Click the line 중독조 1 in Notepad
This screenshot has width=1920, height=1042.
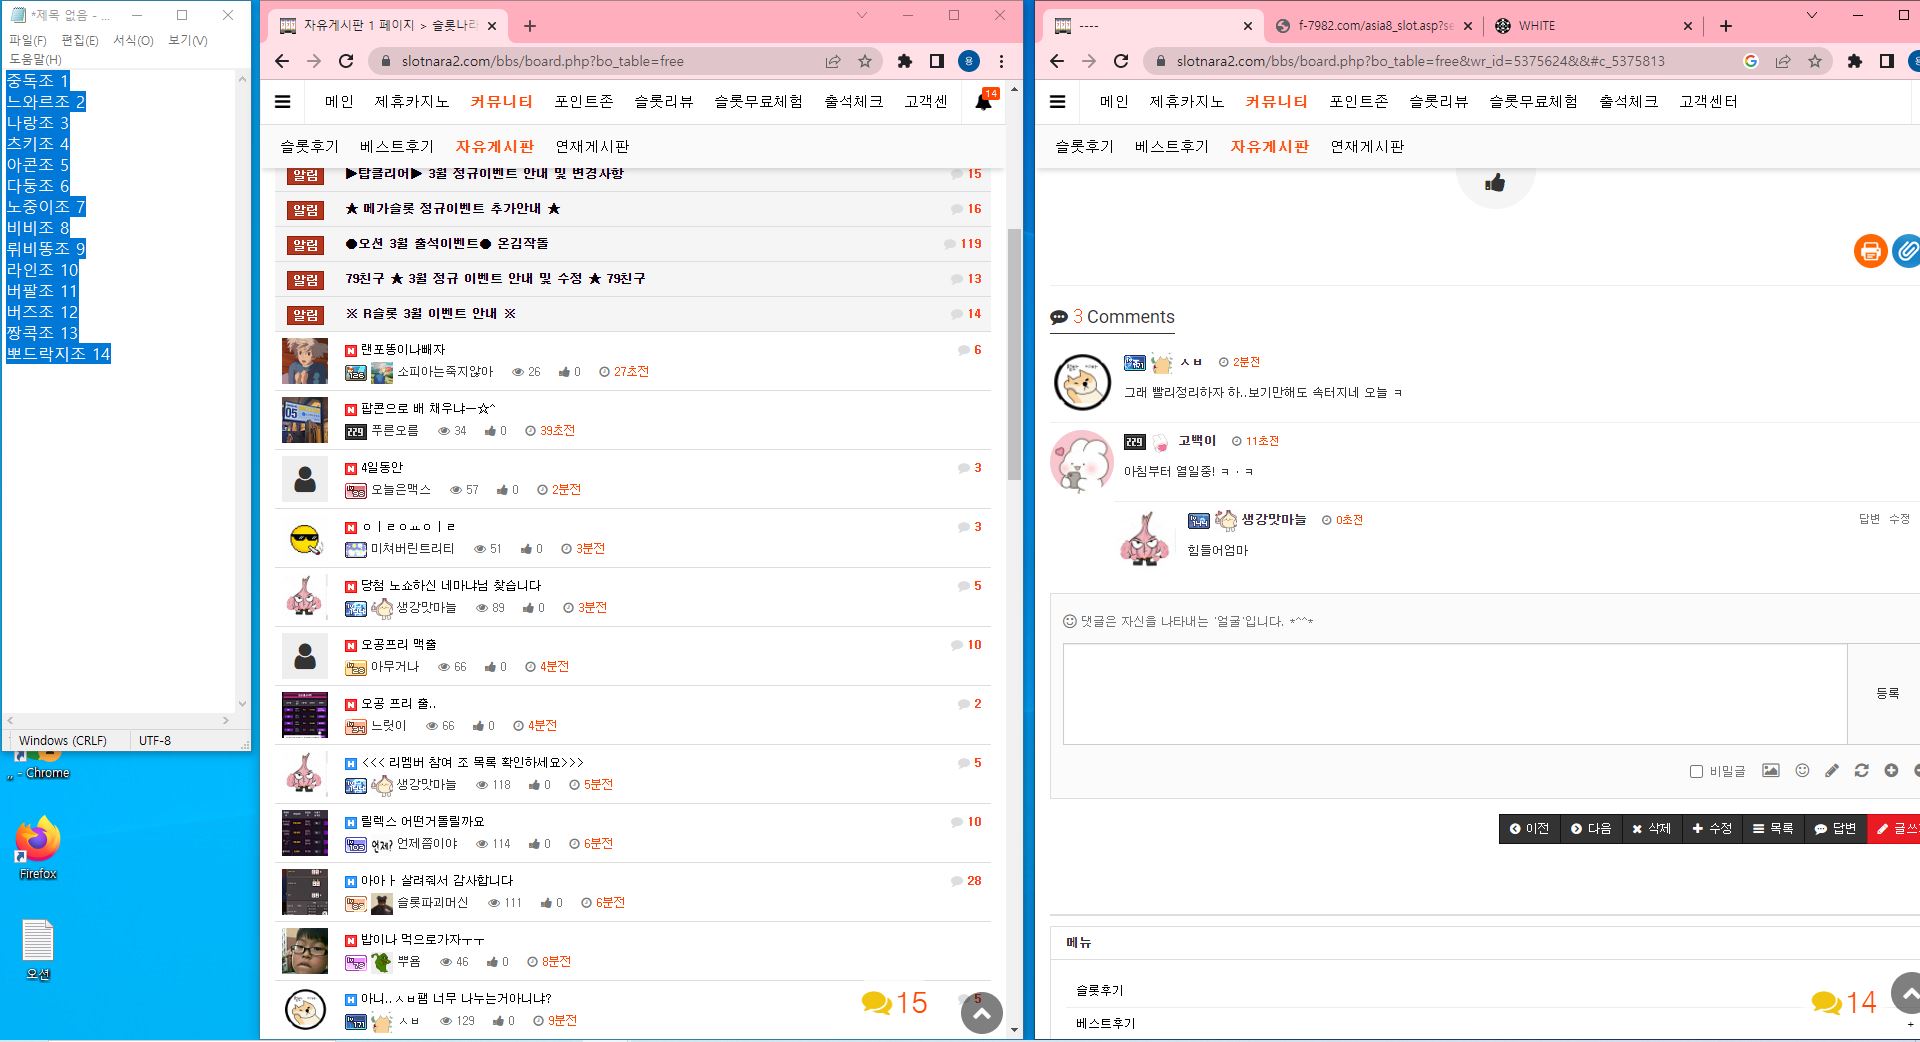tap(38, 81)
